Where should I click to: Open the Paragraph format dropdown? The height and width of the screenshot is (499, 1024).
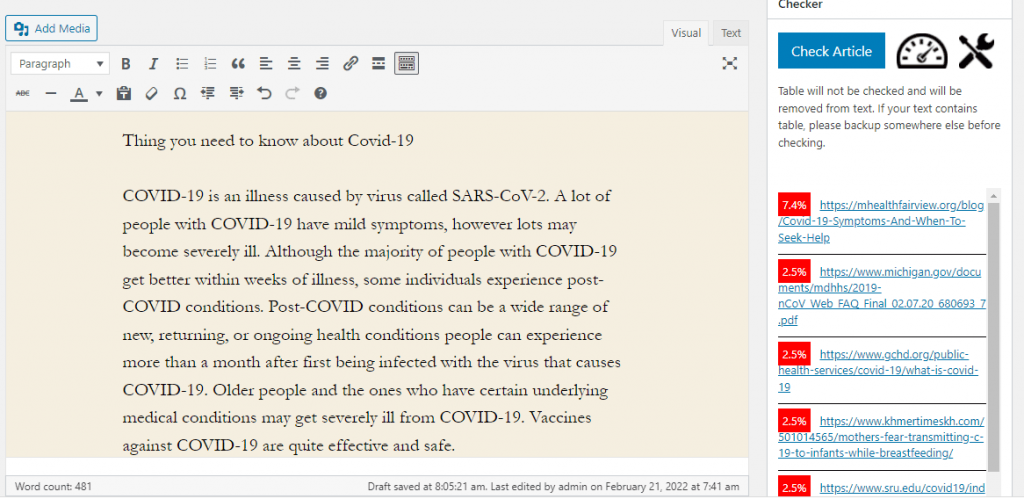[x=61, y=63]
